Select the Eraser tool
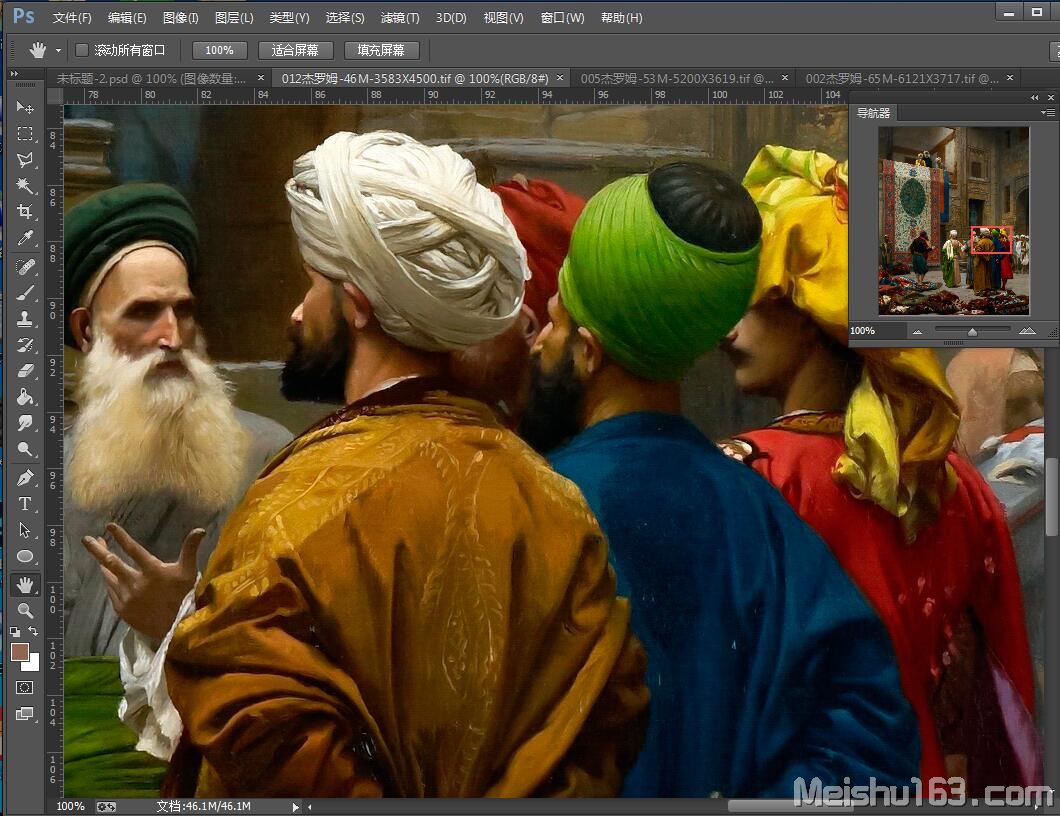Viewport: 1060px width, 816px height. pos(25,371)
